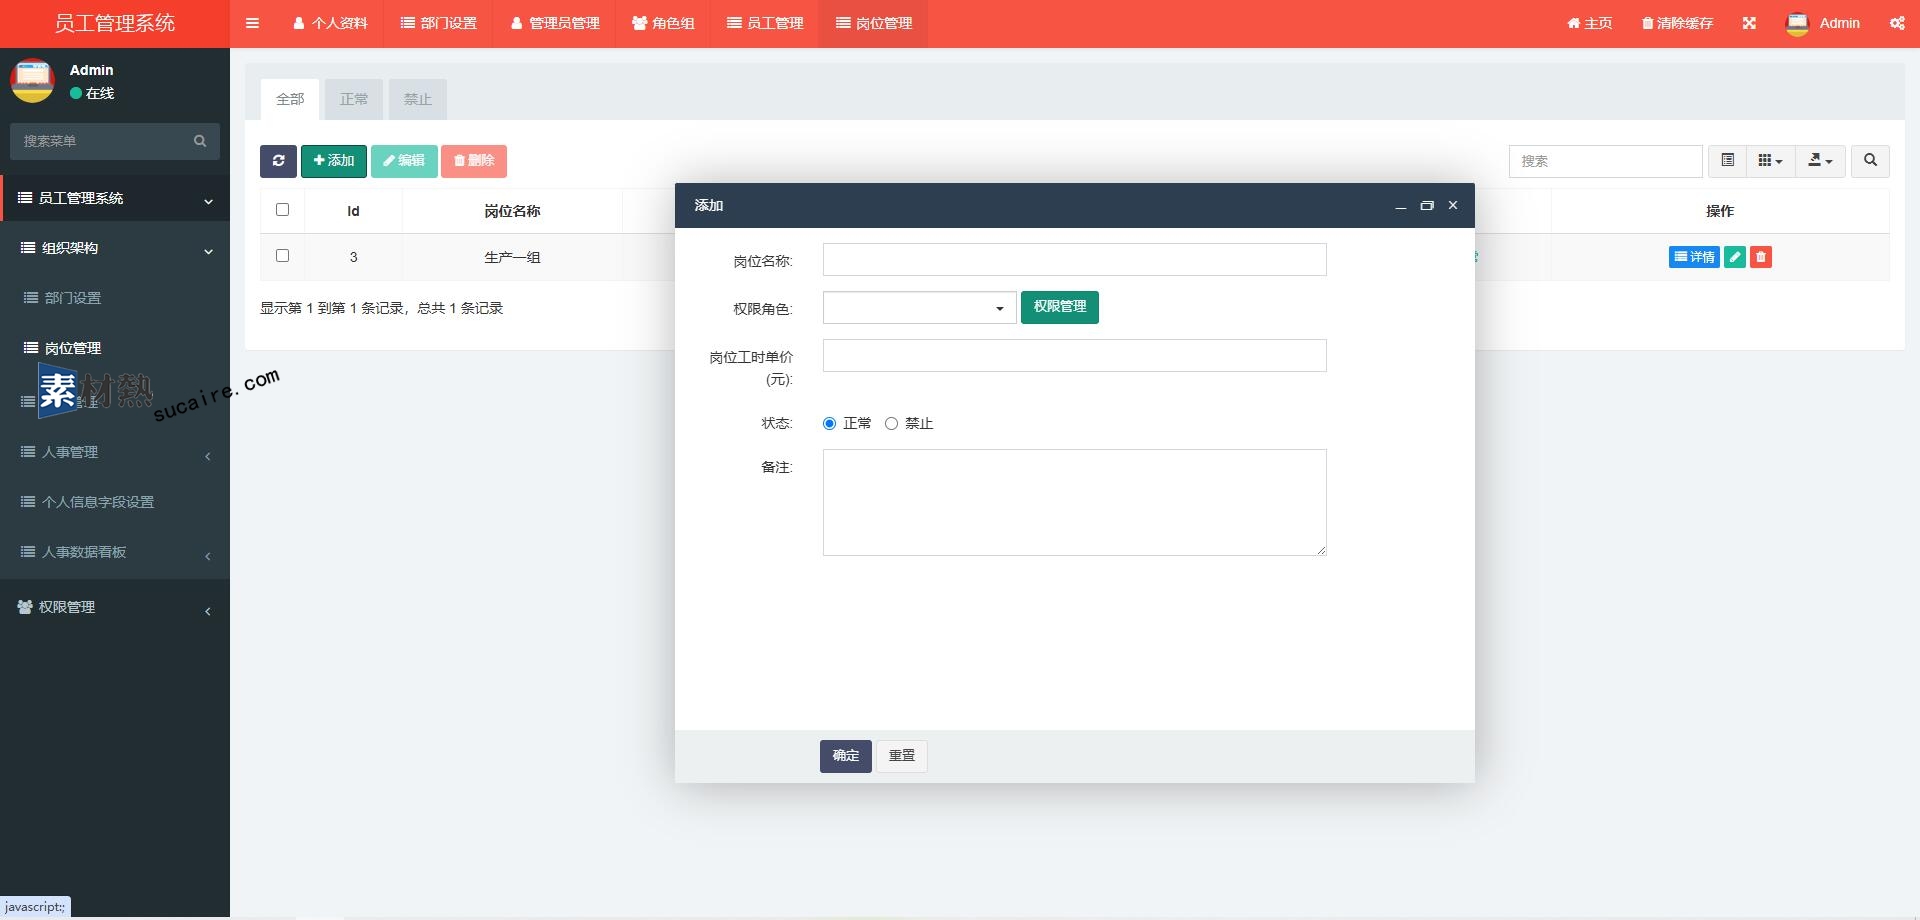Expand the 人事管理 sidebar menu
Screen dimensions: 1920x920
coord(115,452)
